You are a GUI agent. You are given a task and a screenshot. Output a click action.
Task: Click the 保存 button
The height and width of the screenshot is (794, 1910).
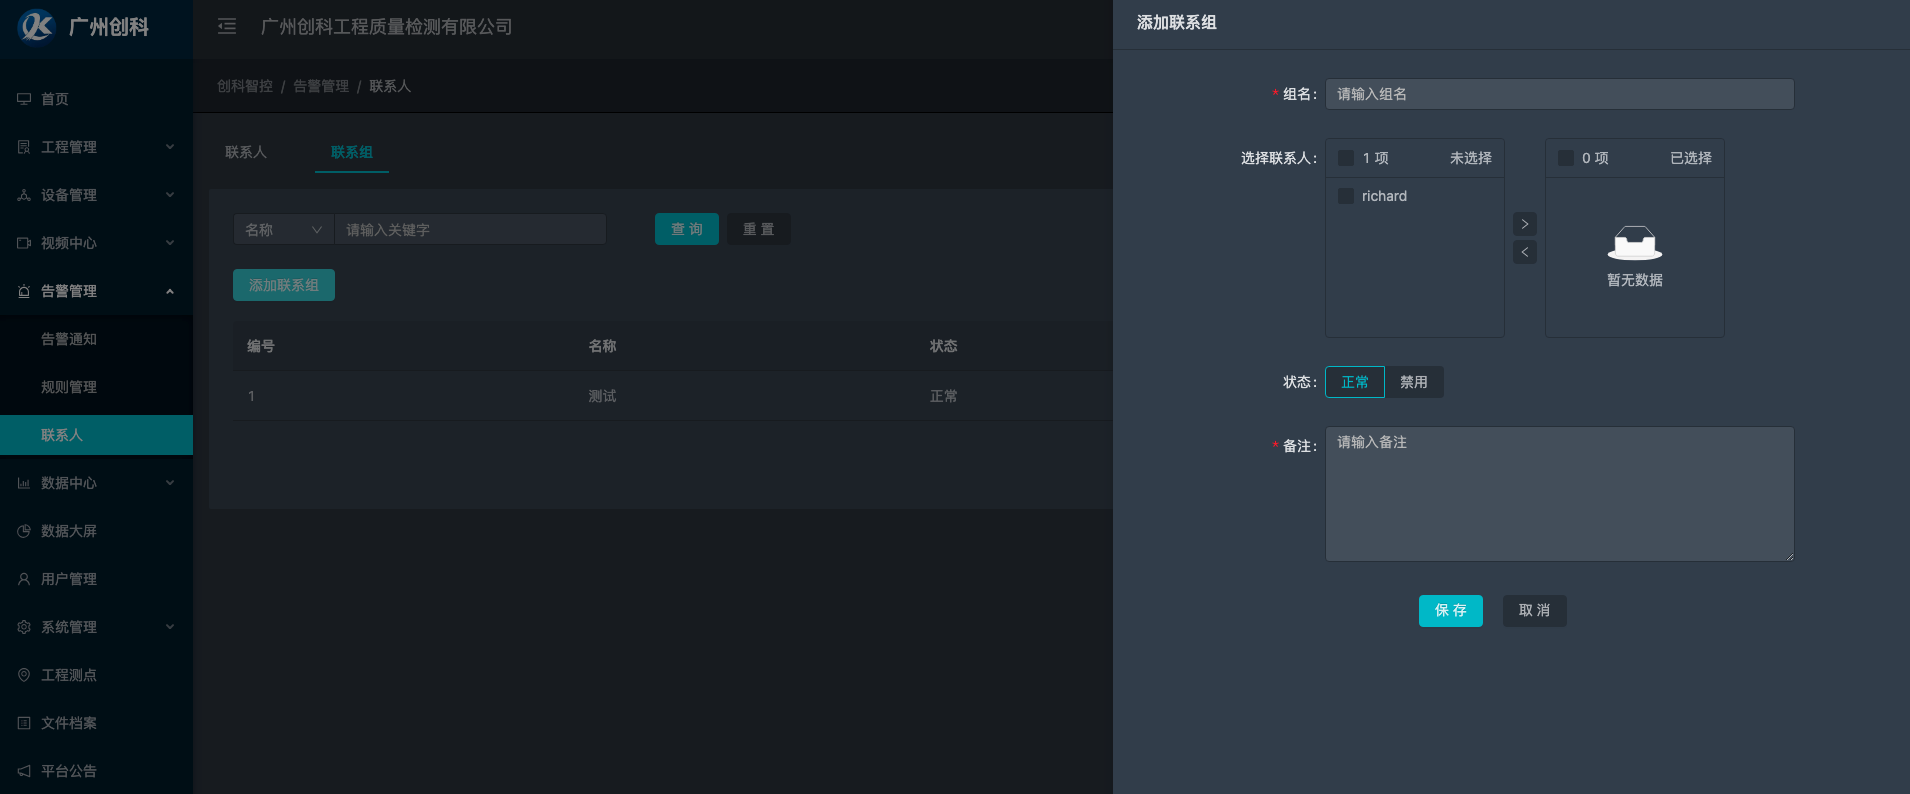(1451, 610)
